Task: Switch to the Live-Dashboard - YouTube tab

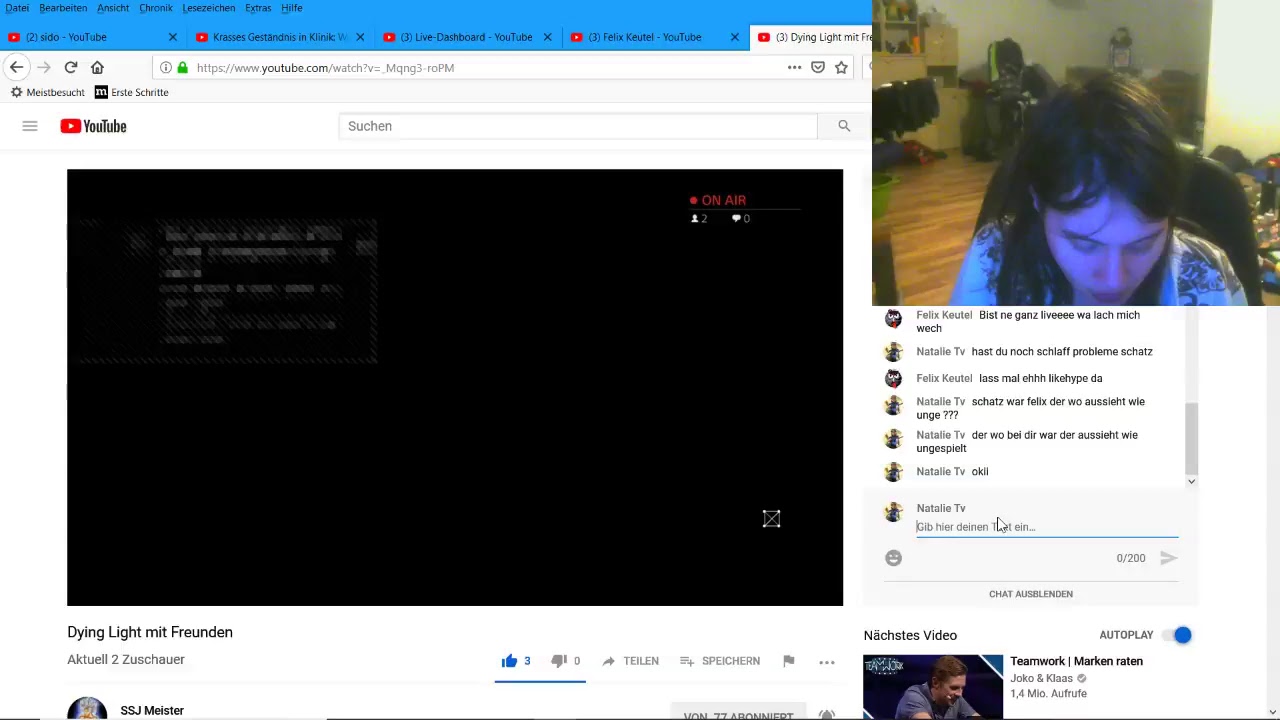Action: point(466,37)
